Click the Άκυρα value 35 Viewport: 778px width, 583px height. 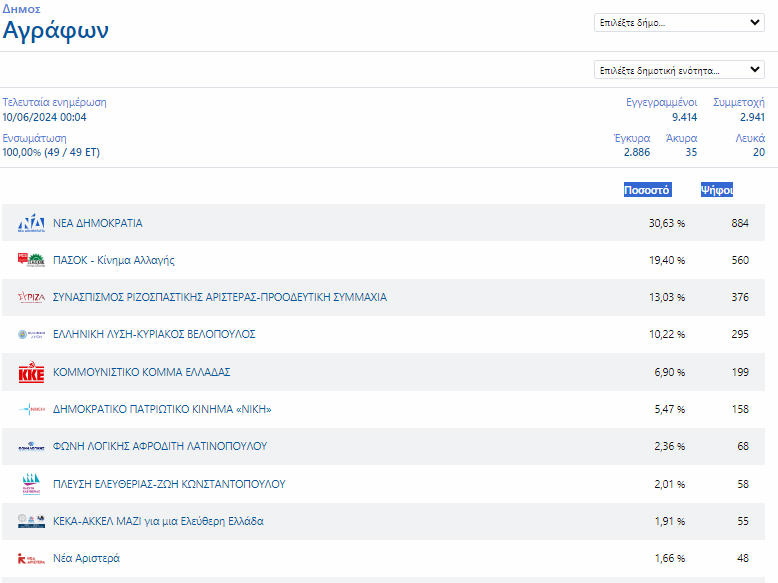691,152
